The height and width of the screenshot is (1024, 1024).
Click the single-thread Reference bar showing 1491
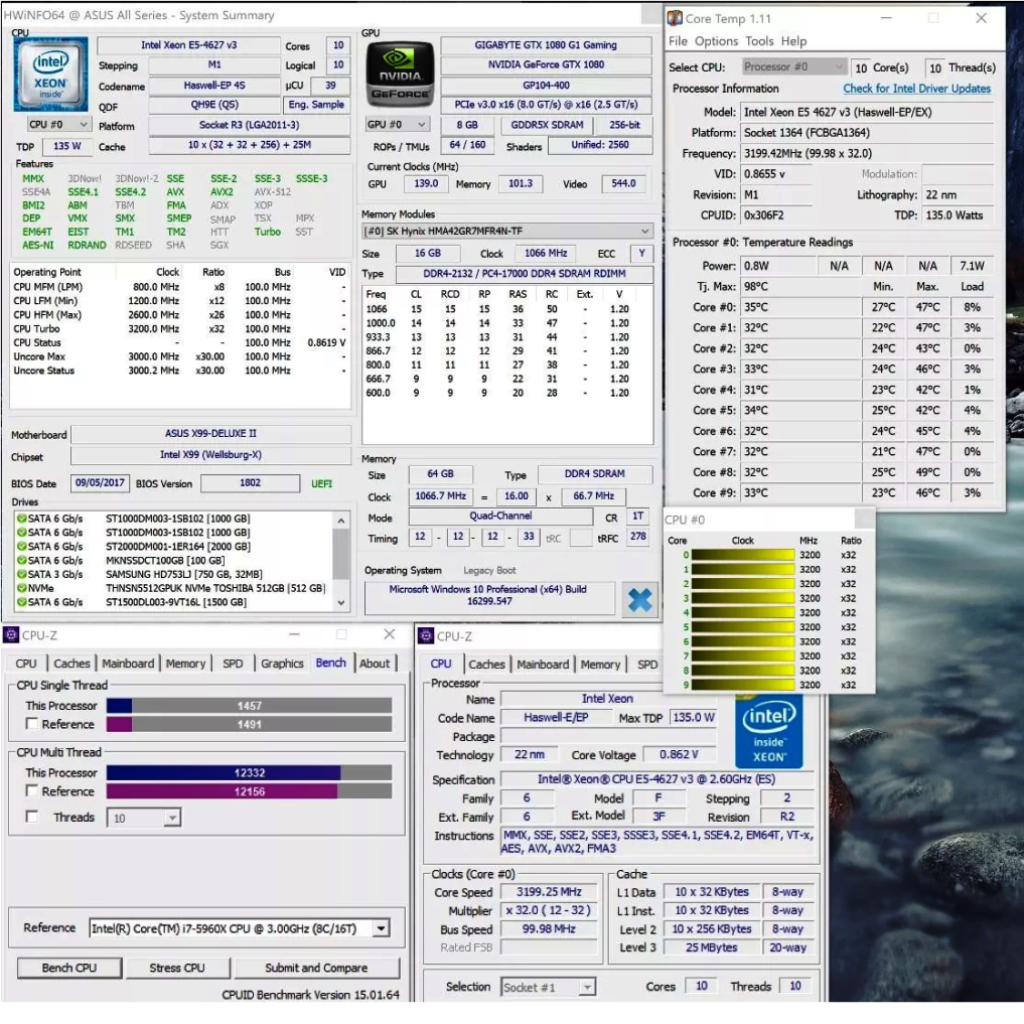click(249, 724)
